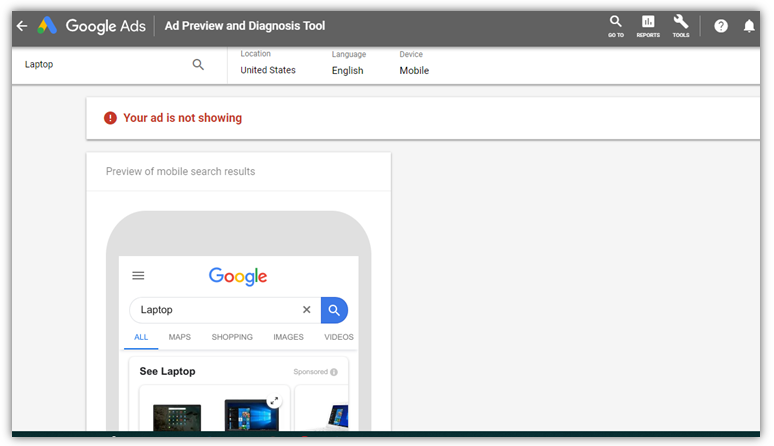This screenshot has height=446, width=774.
Task: Click the 'See Laptop' heading
Action: click(167, 371)
